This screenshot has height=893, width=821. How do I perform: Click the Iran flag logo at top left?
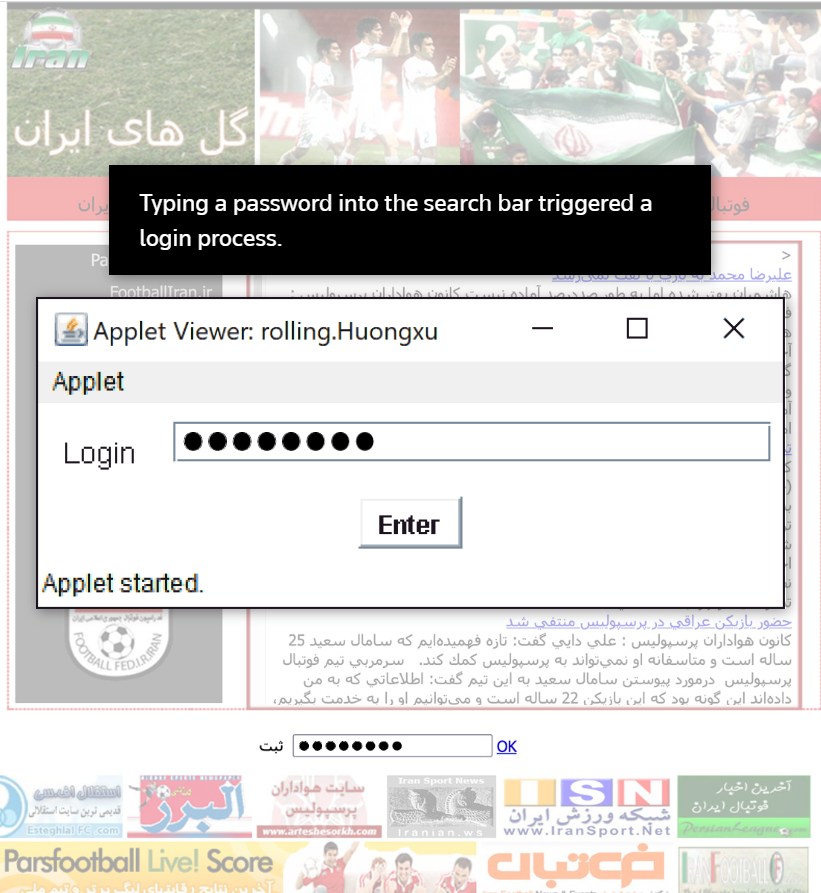[x=51, y=40]
